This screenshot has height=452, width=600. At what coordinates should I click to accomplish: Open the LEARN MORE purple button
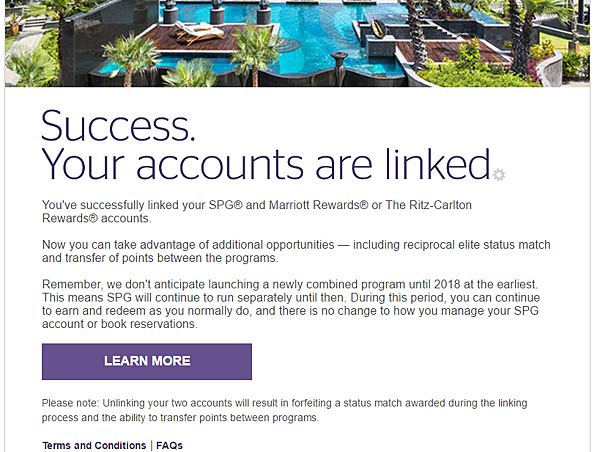pos(147,361)
